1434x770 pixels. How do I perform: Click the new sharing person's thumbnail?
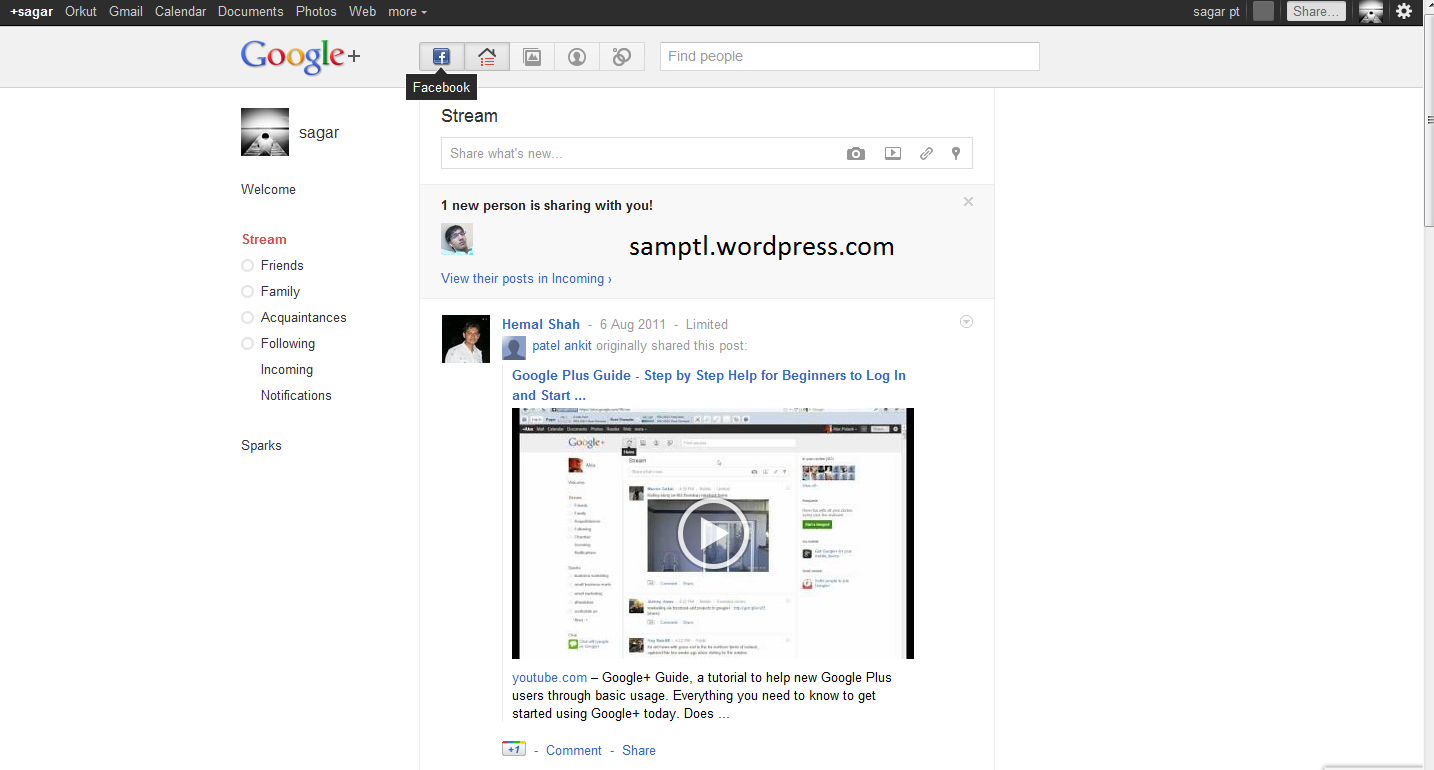(457, 239)
